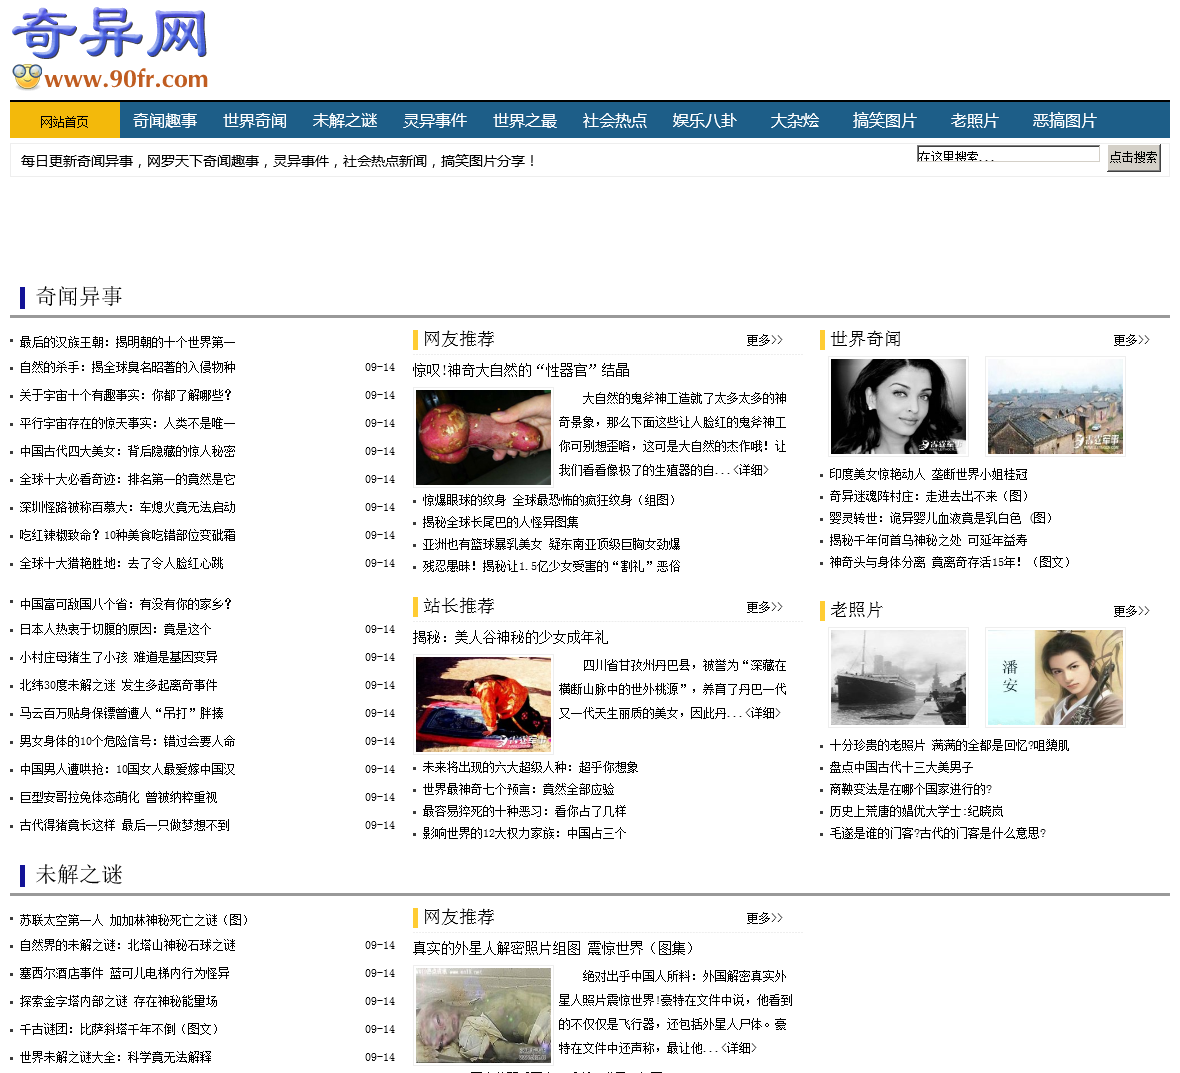Open article 塞西尔酒店事件 蓝可儿电梯内行为怪异
Viewport: 1180px width, 1073px height.
[x=124, y=974]
